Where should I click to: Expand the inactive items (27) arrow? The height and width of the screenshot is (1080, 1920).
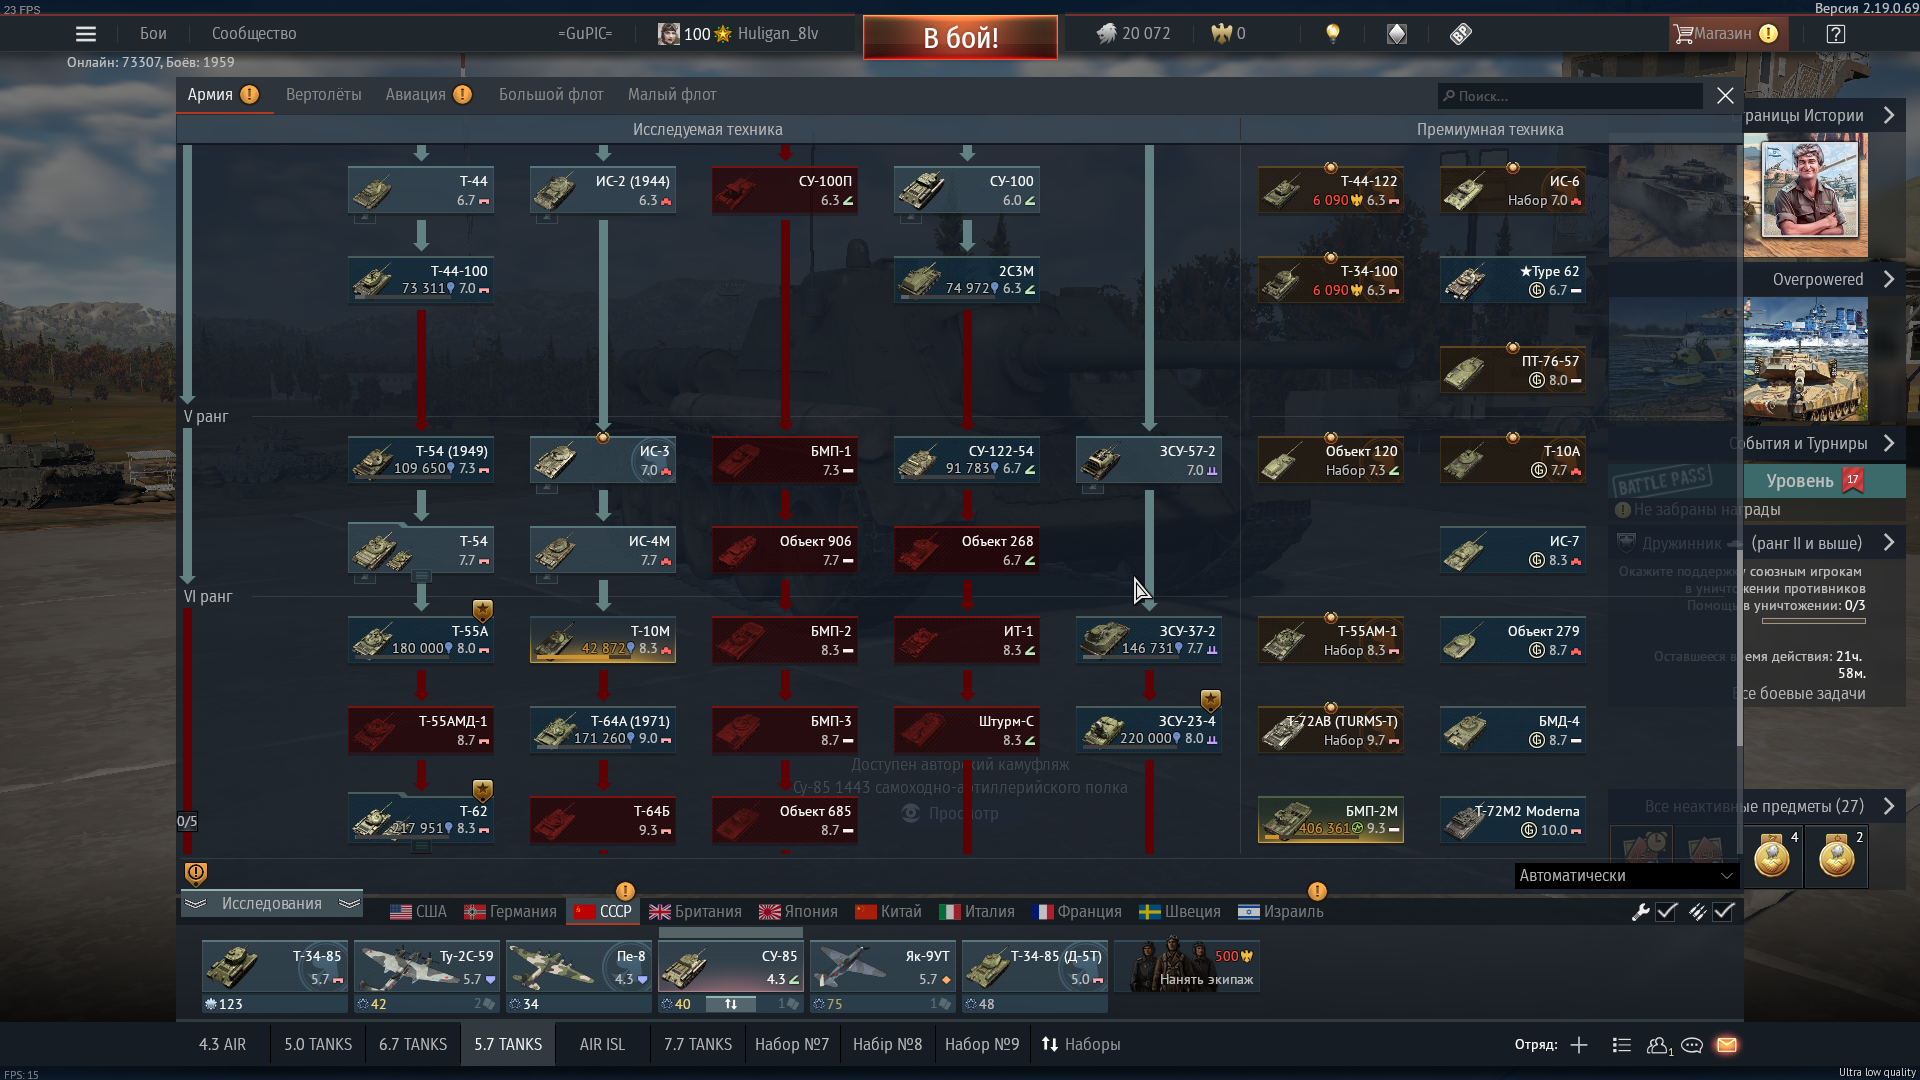point(1889,806)
